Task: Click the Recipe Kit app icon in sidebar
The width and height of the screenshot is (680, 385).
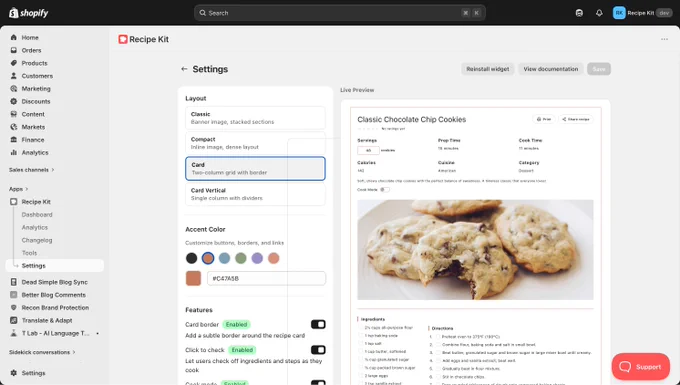Action: tap(13, 202)
